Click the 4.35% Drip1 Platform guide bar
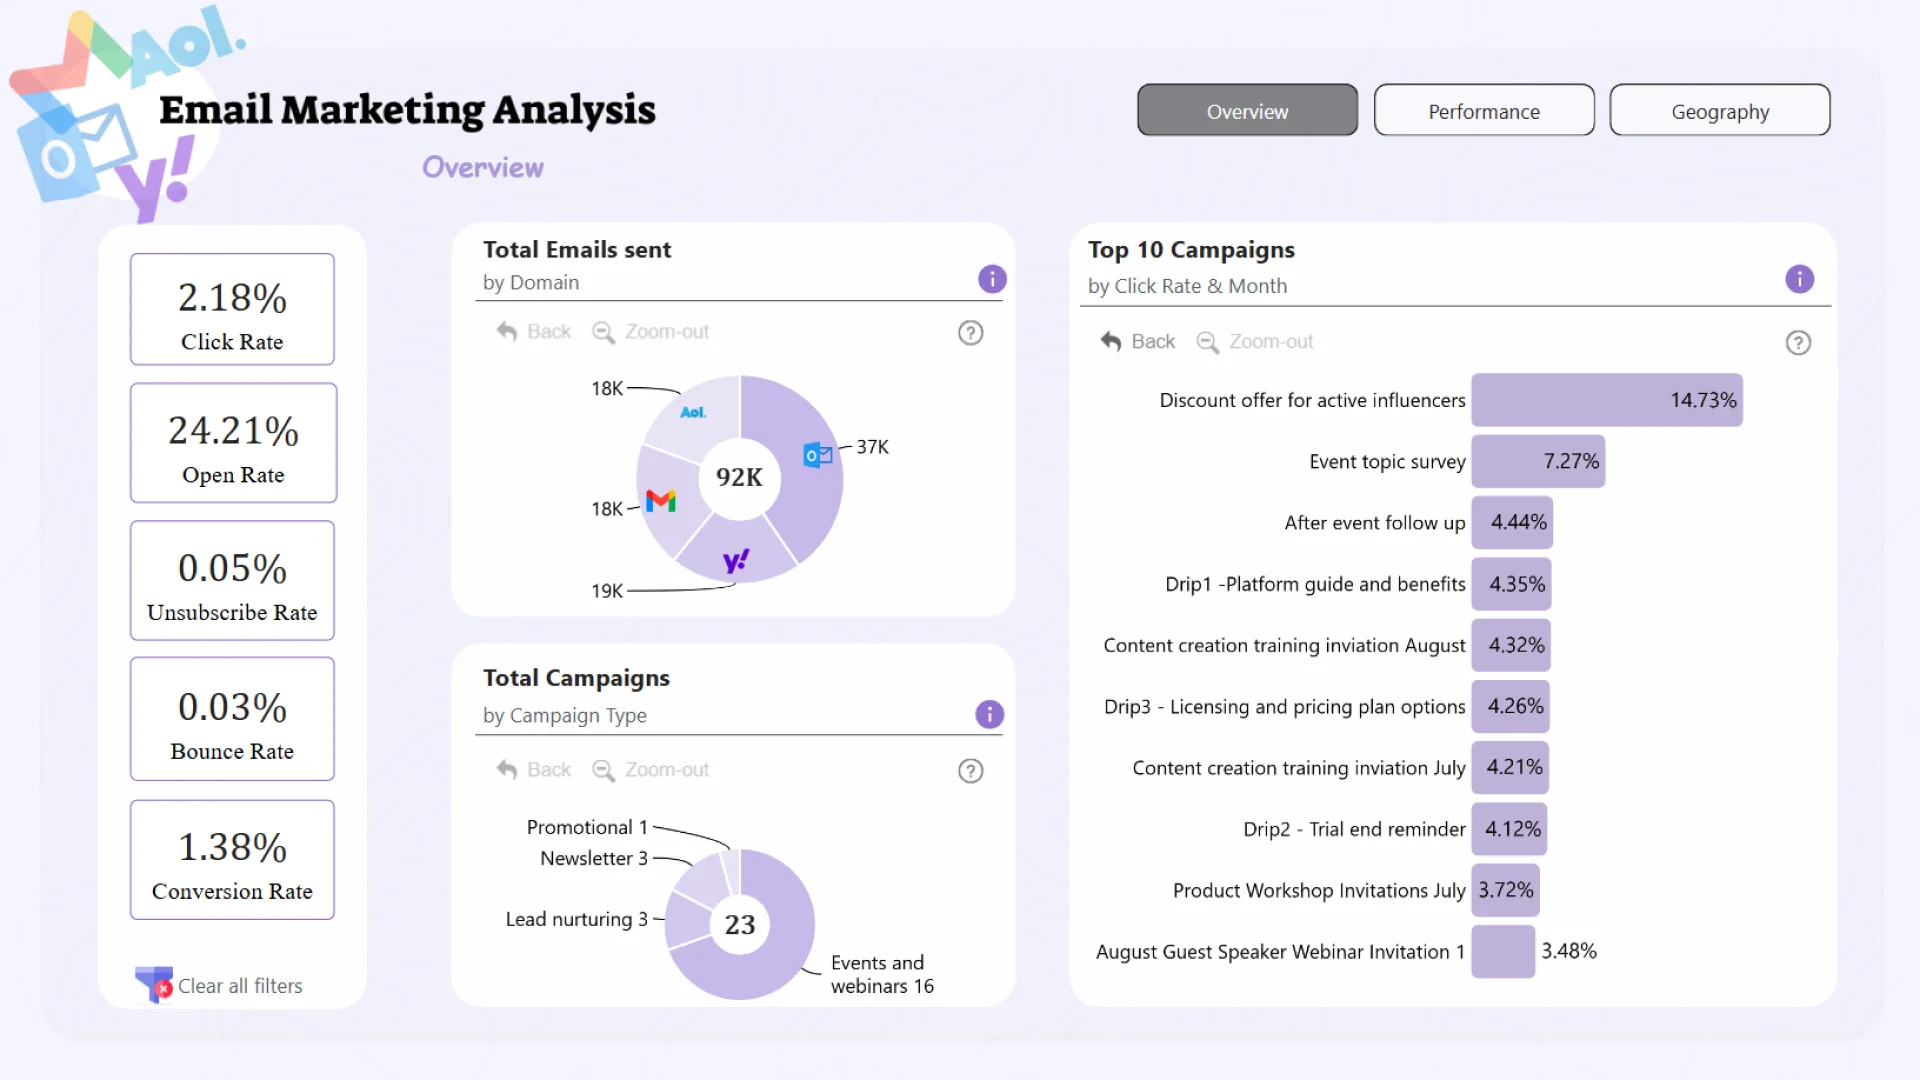This screenshot has height=1080, width=1920. pyautogui.click(x=1511, y=584)
